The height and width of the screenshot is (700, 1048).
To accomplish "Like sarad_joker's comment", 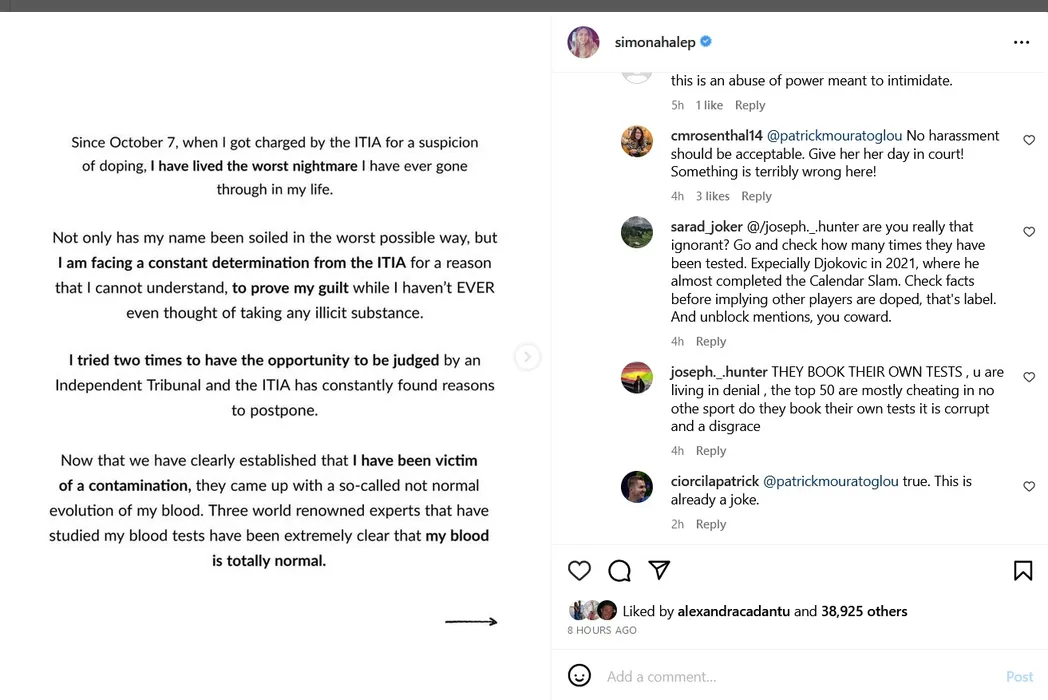I will coord(1029,232).
